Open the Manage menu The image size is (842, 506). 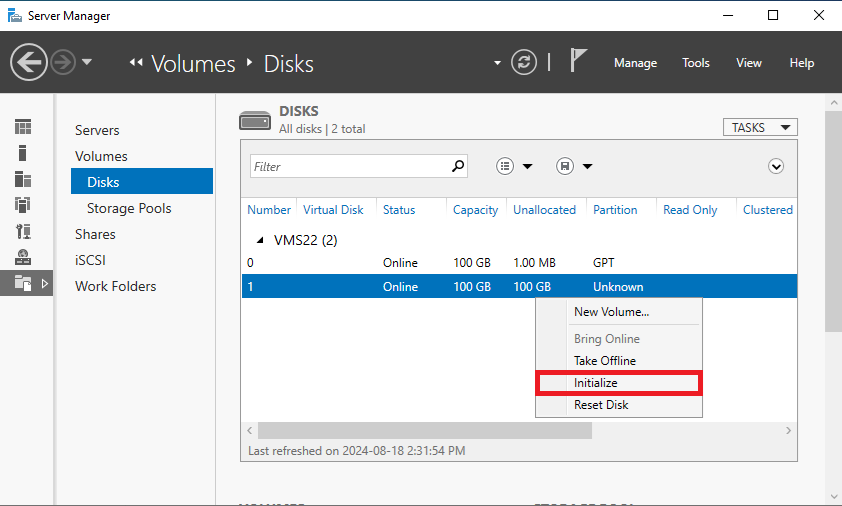click(635, 63)
